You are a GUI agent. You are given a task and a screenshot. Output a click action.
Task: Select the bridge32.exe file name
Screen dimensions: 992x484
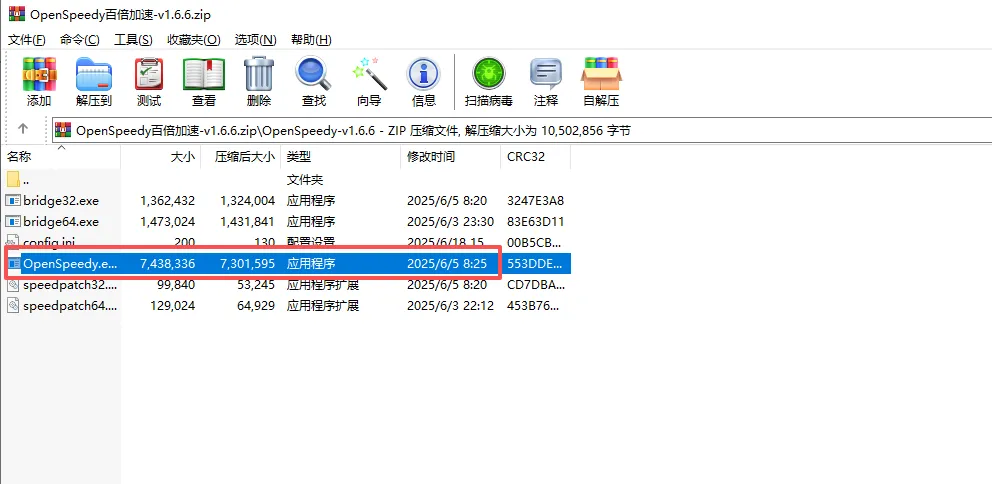tap(61, 201)
